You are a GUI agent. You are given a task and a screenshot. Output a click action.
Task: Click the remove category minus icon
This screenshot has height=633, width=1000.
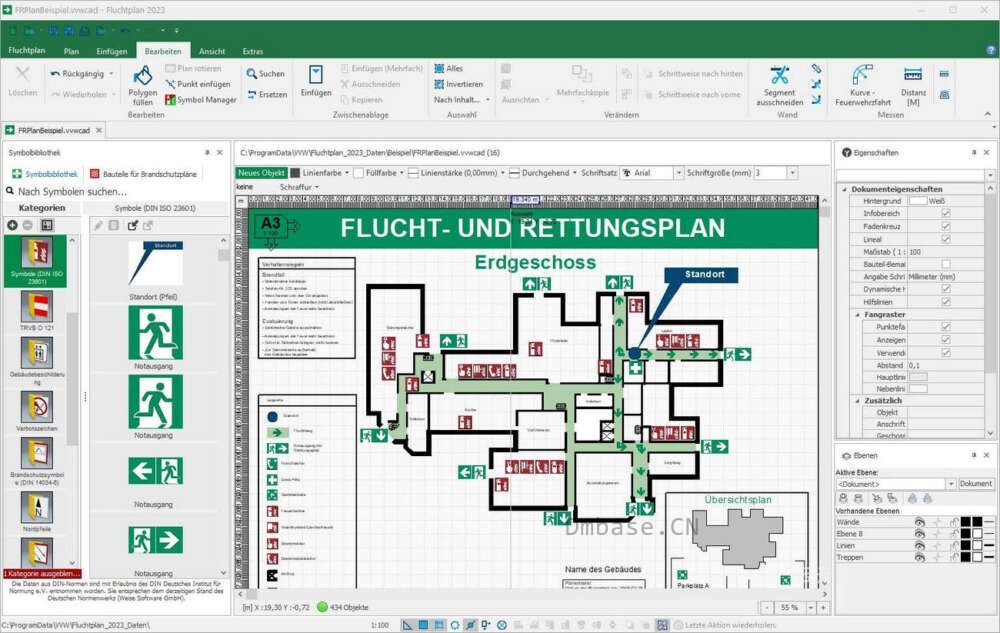[x=27, y=225]
